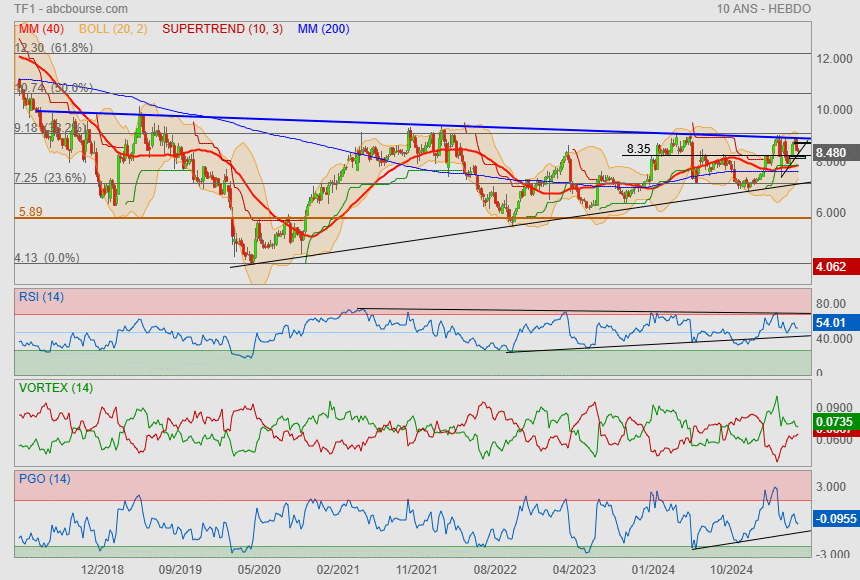Click the blue '-0.0955' PGO value tag
Image resolution: width=860 pixels, height=580 pixels.
click(835, 519)
